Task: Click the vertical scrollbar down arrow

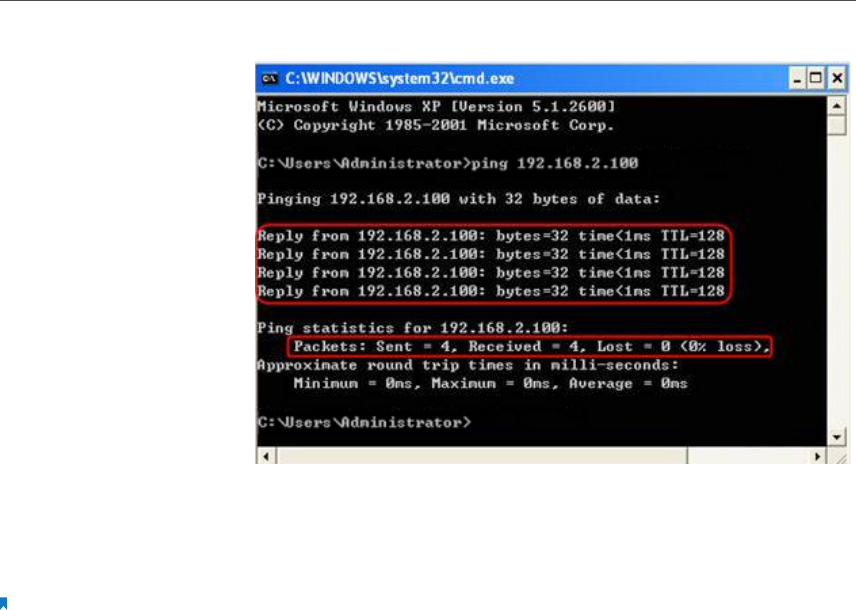Action: (x=836, y=437)
